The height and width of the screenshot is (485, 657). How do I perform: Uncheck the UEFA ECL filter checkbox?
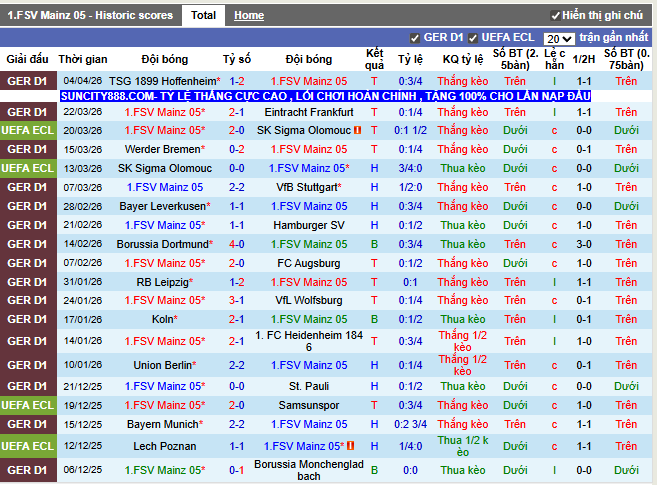point(473,38)
